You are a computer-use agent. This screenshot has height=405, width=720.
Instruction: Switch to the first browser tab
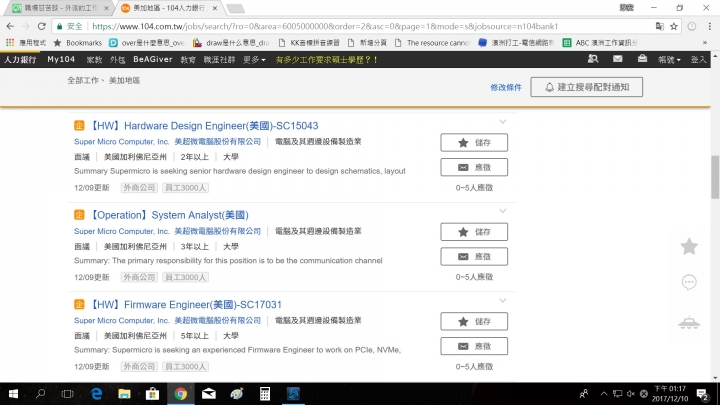click(58, 8)
